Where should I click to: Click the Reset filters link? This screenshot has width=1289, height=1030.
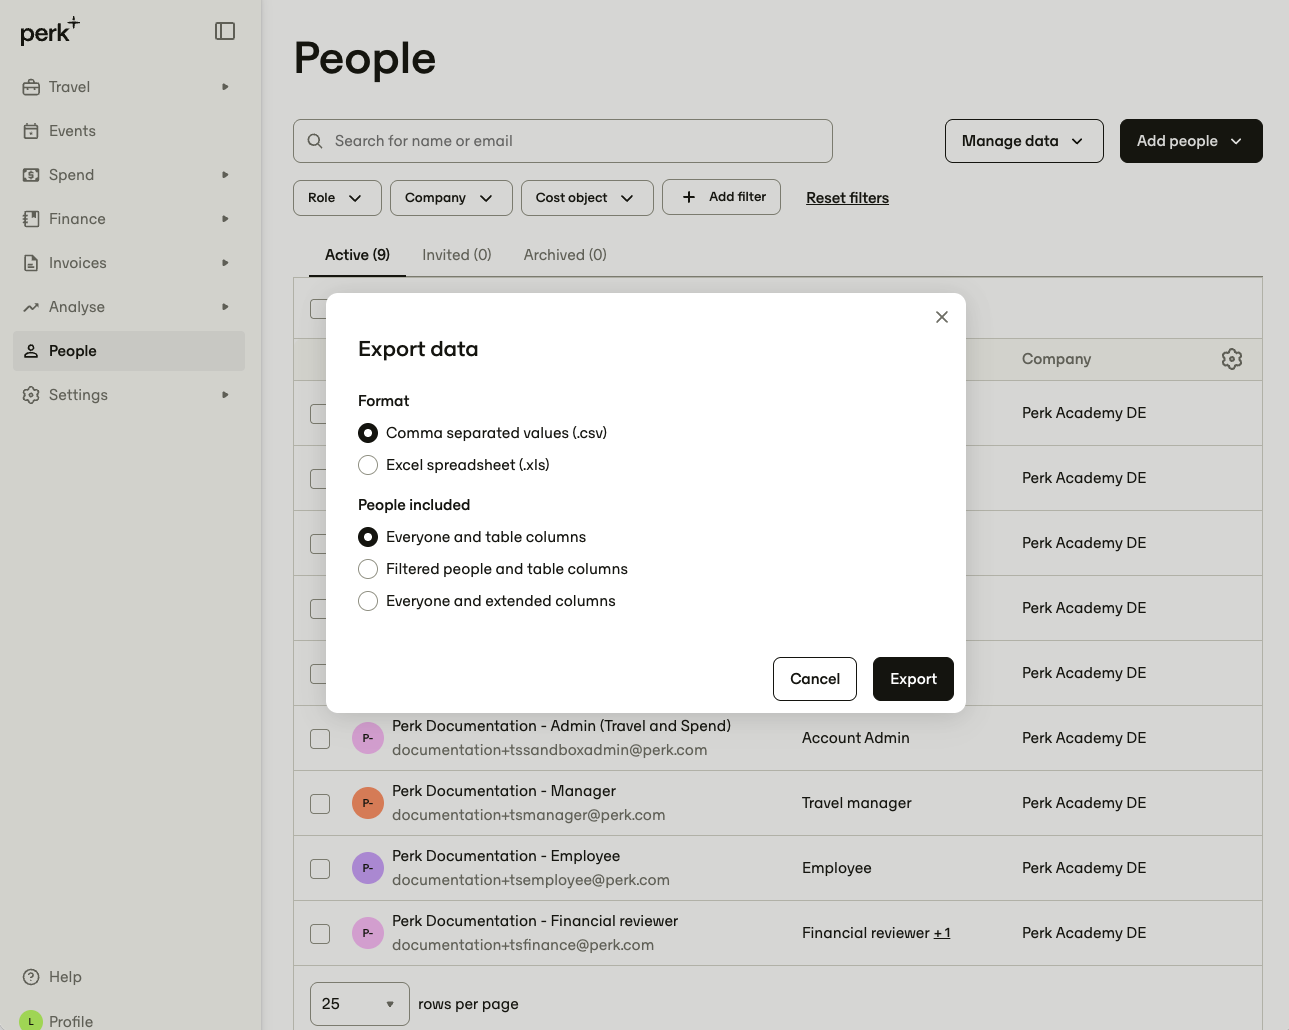[x=847, y=198]
